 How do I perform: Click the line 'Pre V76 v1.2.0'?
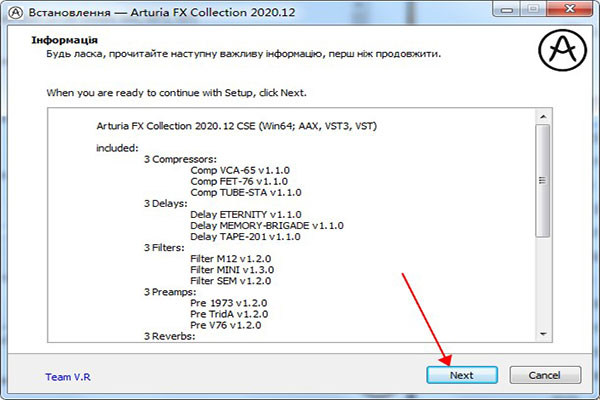click(x=226, y=325)
